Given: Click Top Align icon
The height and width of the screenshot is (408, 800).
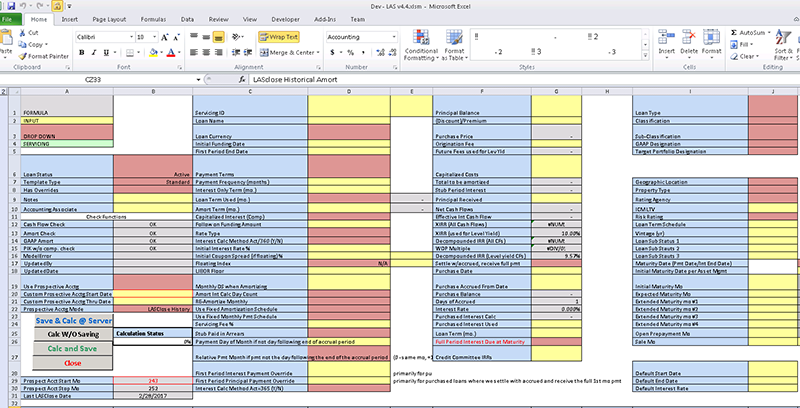Looking at the screenshot, I should [194, 37].
